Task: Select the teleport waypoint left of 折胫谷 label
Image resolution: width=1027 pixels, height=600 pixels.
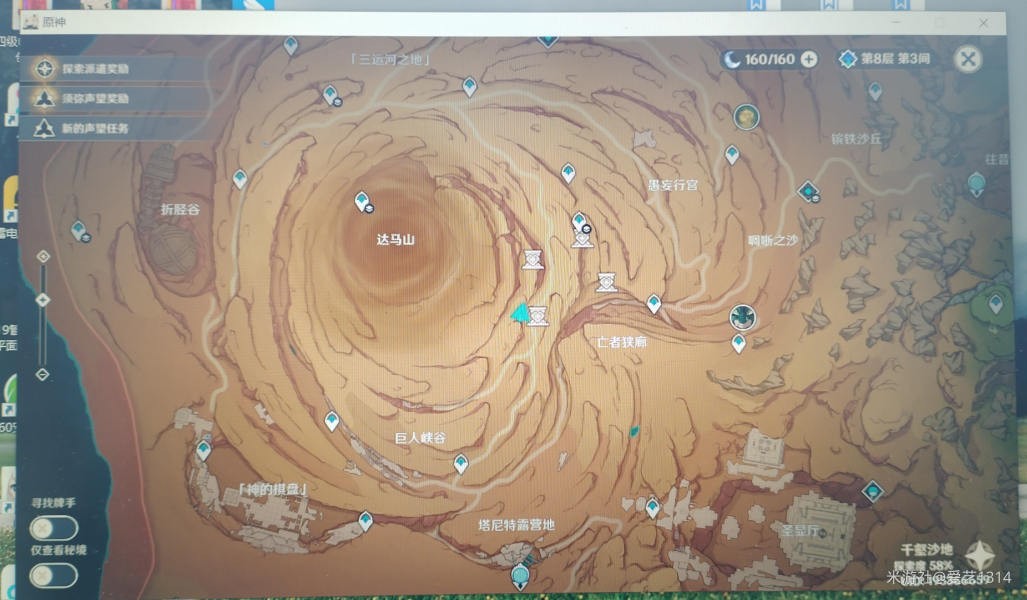Action: coord(79,231)
